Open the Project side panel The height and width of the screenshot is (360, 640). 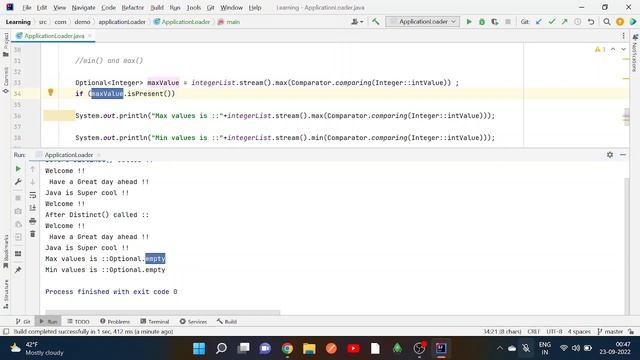point(6,44)
